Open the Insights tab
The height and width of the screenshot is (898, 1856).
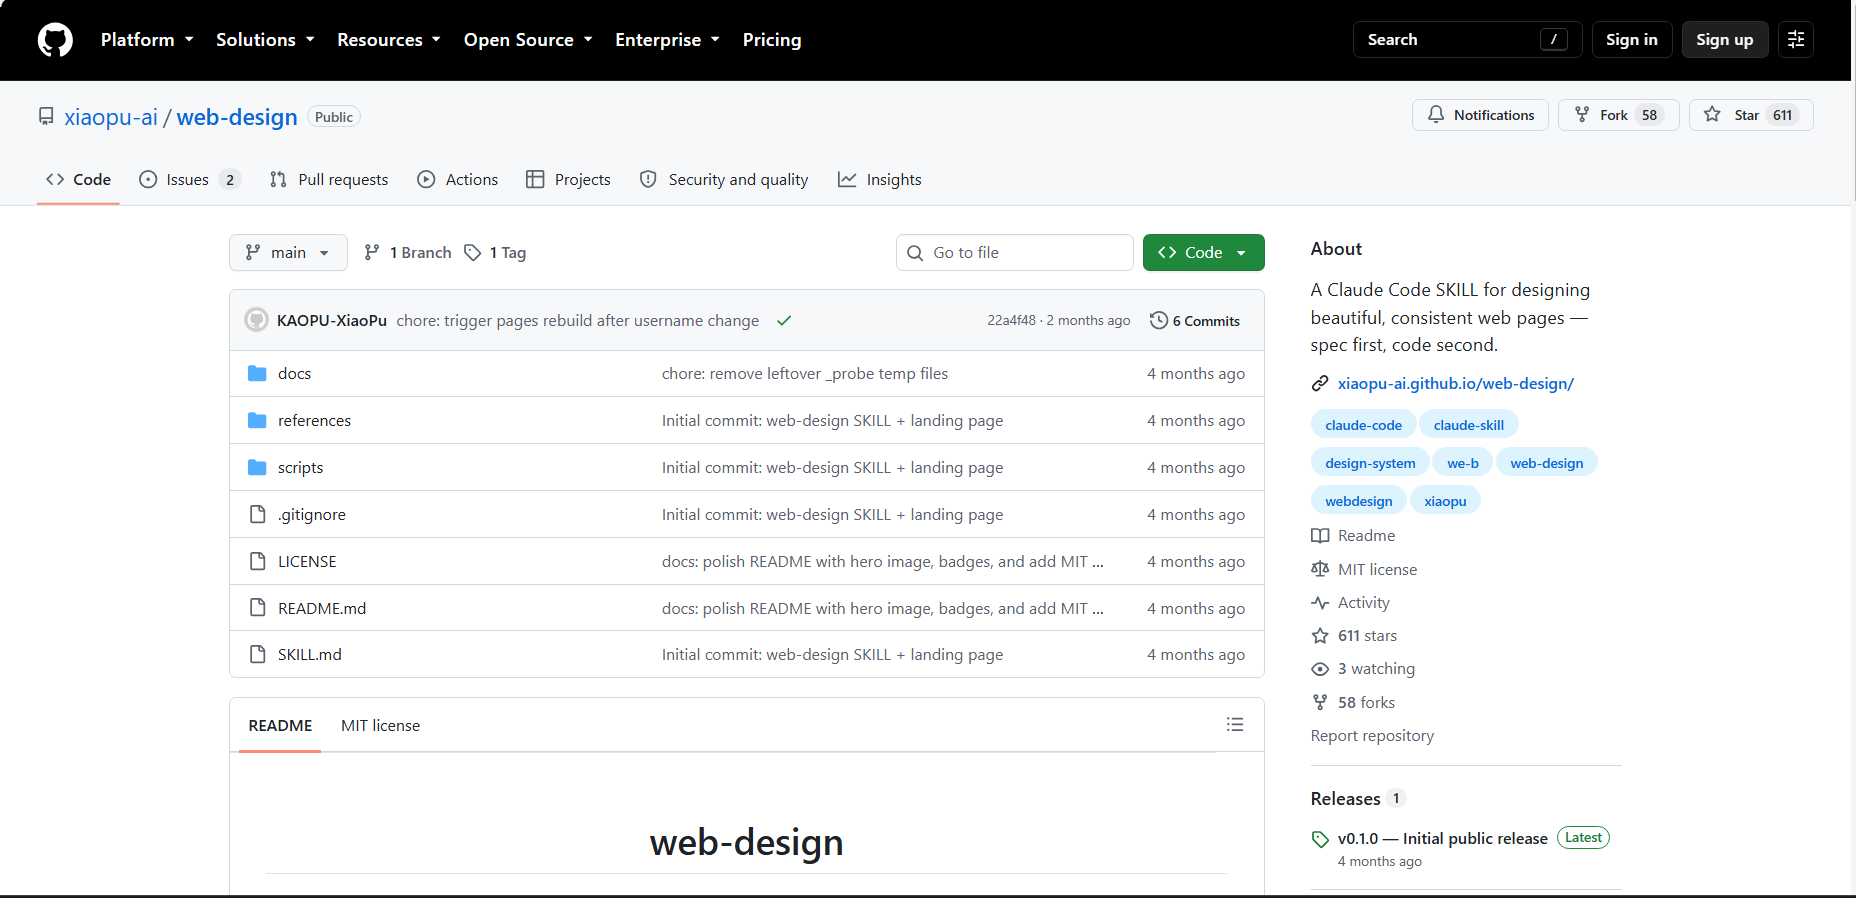[x=880, y=180]
